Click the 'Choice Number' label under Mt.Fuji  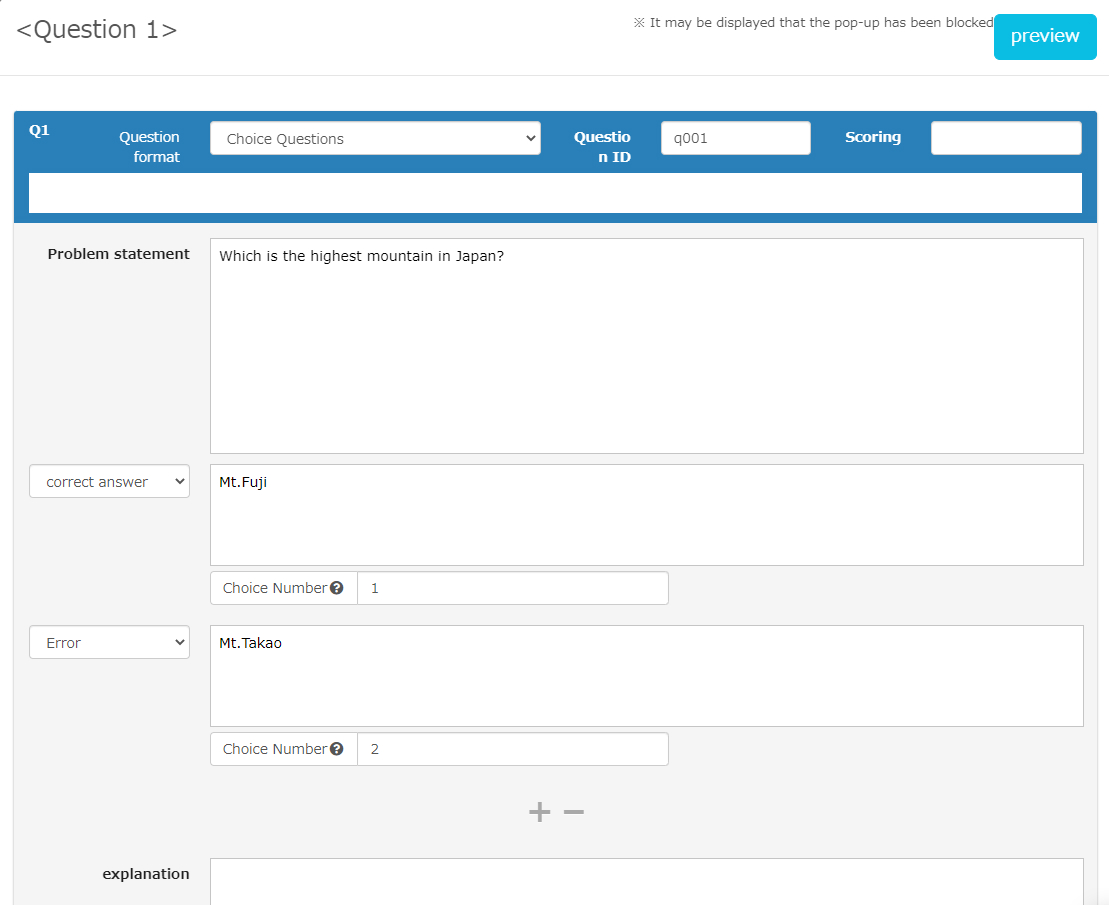tap(274, 589)
